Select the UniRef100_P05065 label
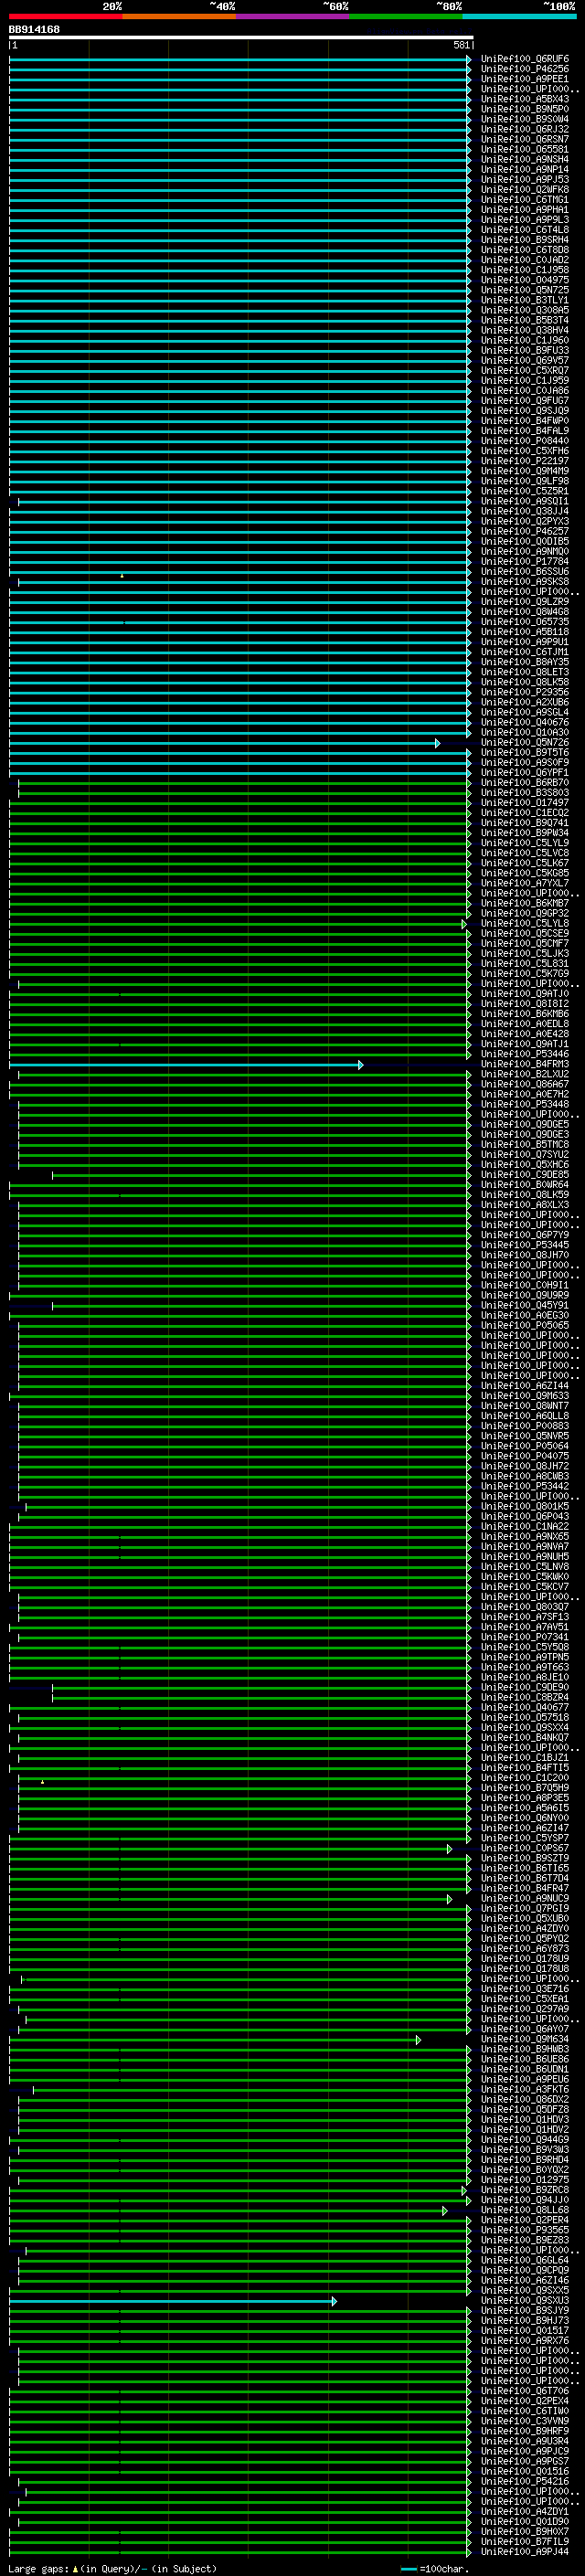 [525, 1326]
